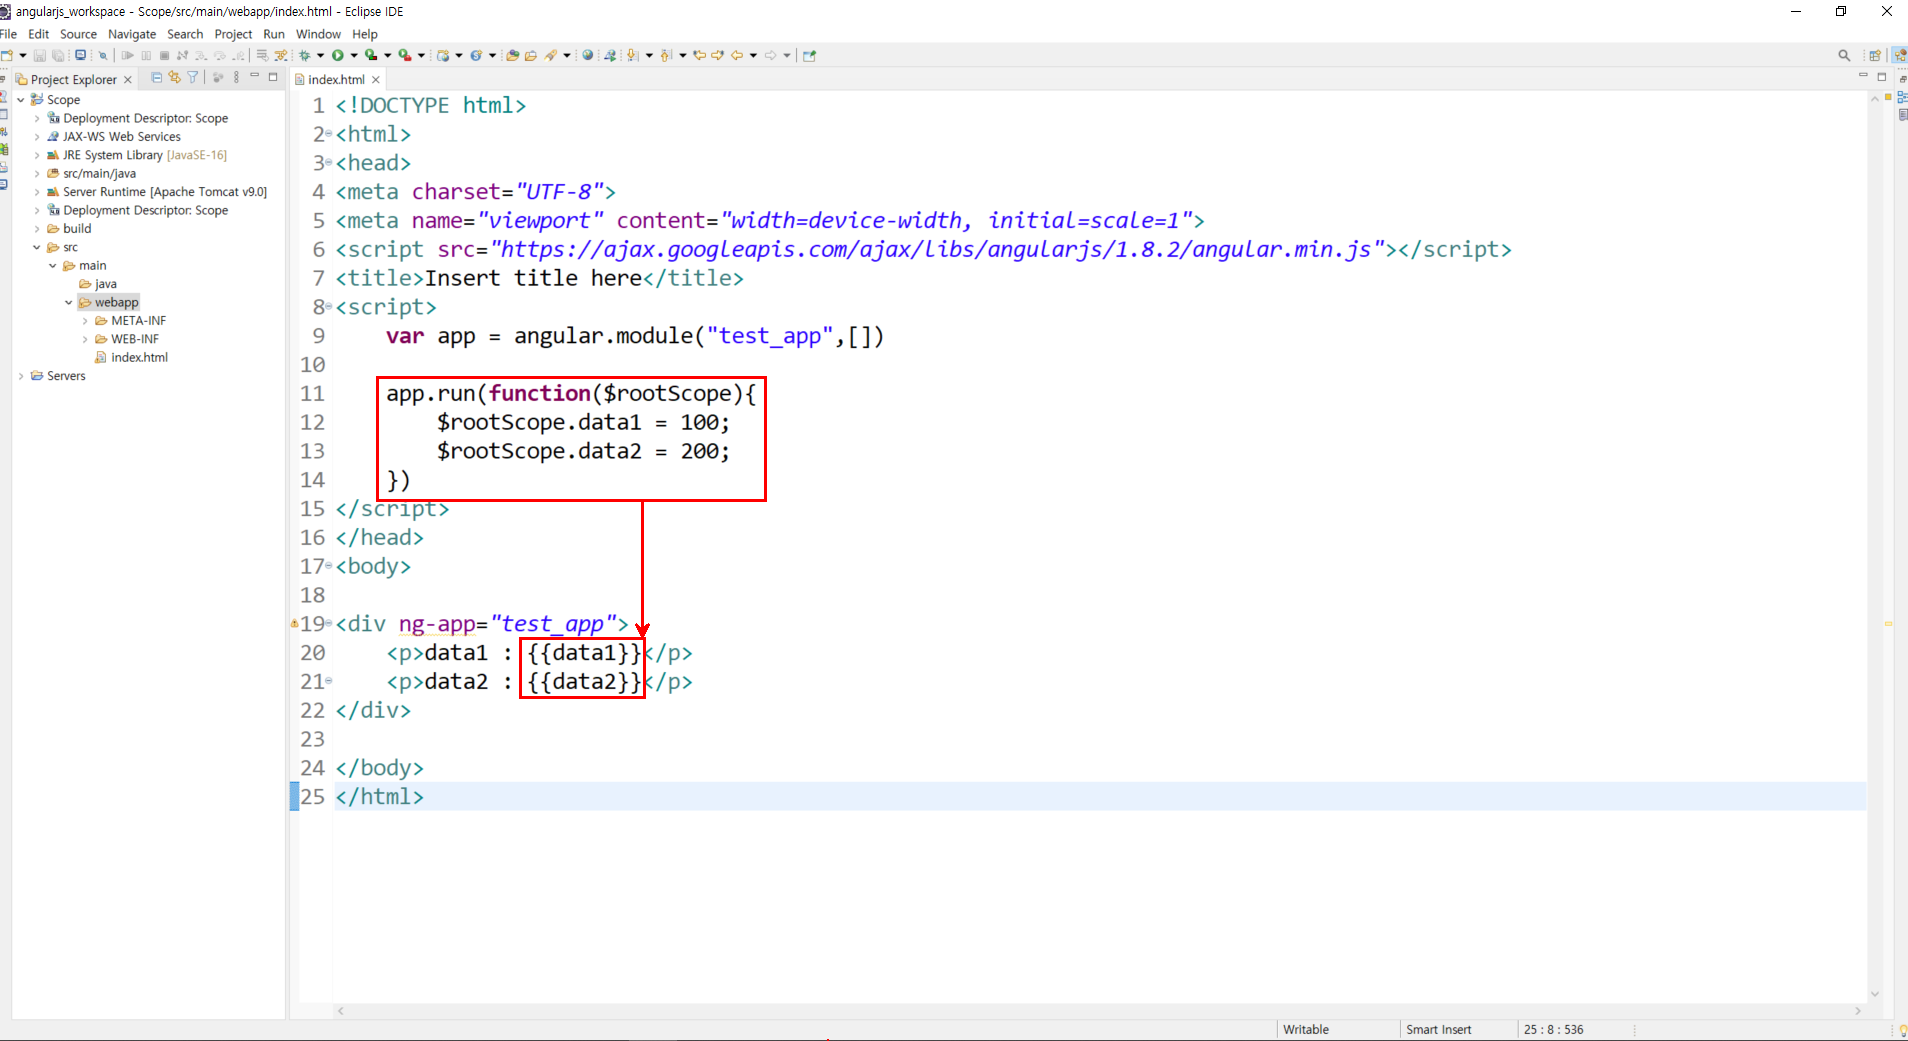Click the Last Edit Location icon
Screen dimensions: 1908x1041
699,55
